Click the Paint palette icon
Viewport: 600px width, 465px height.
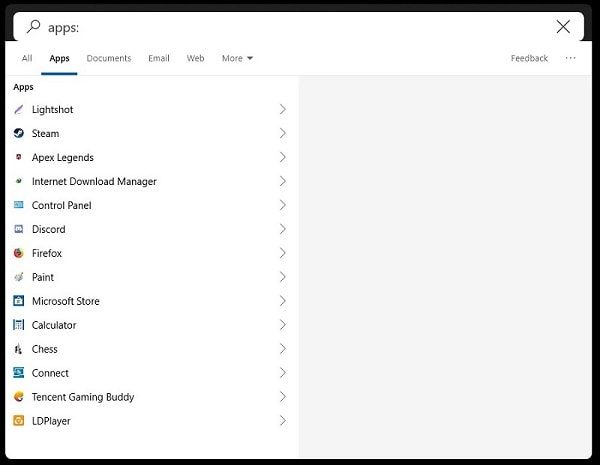click(18, 277)
